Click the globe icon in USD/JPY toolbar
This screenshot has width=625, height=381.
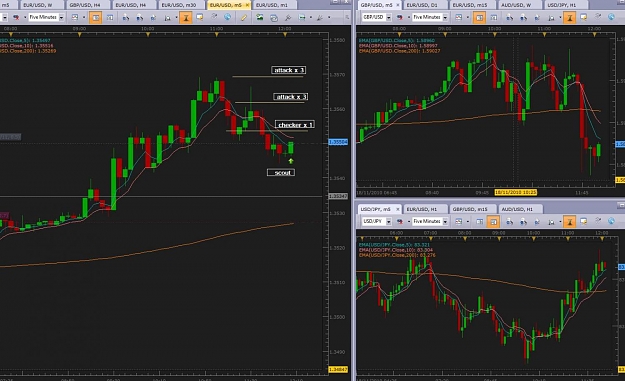611,221
